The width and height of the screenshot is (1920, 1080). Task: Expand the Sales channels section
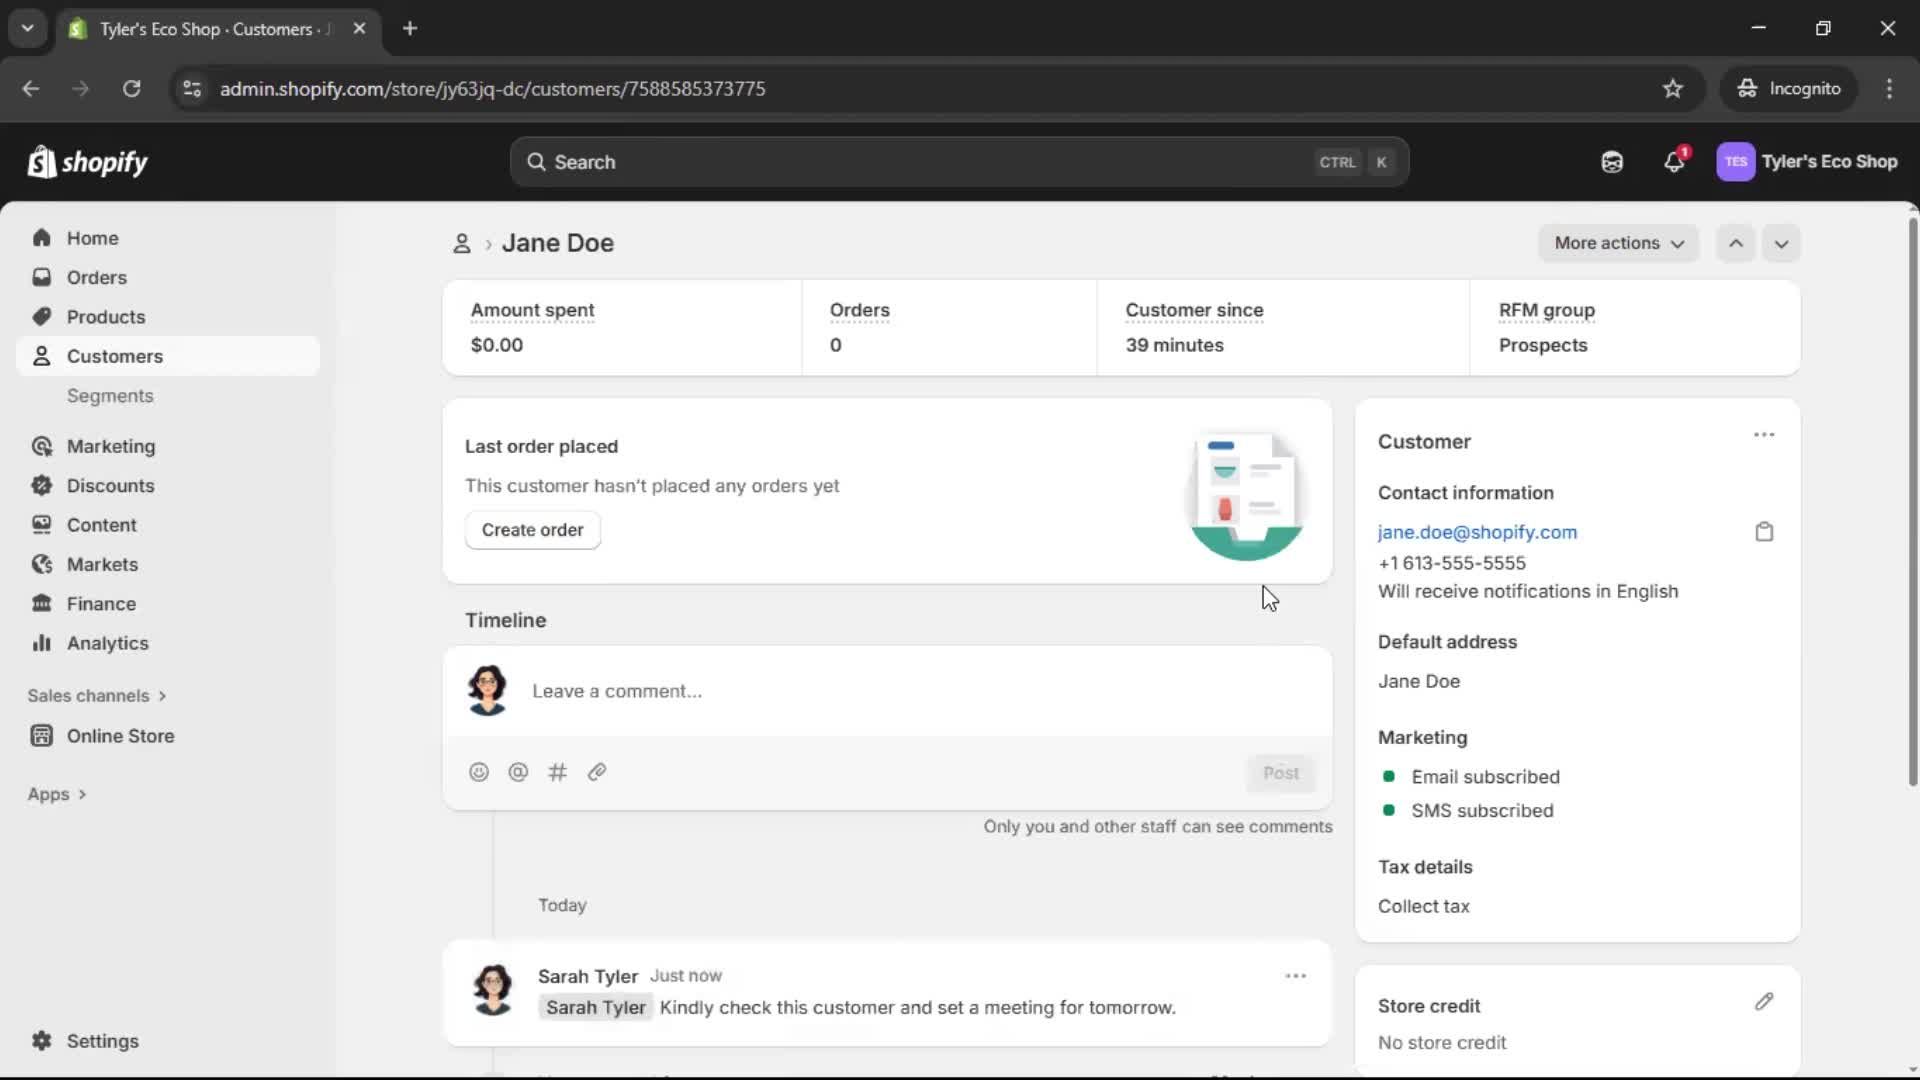coord(96,695)
